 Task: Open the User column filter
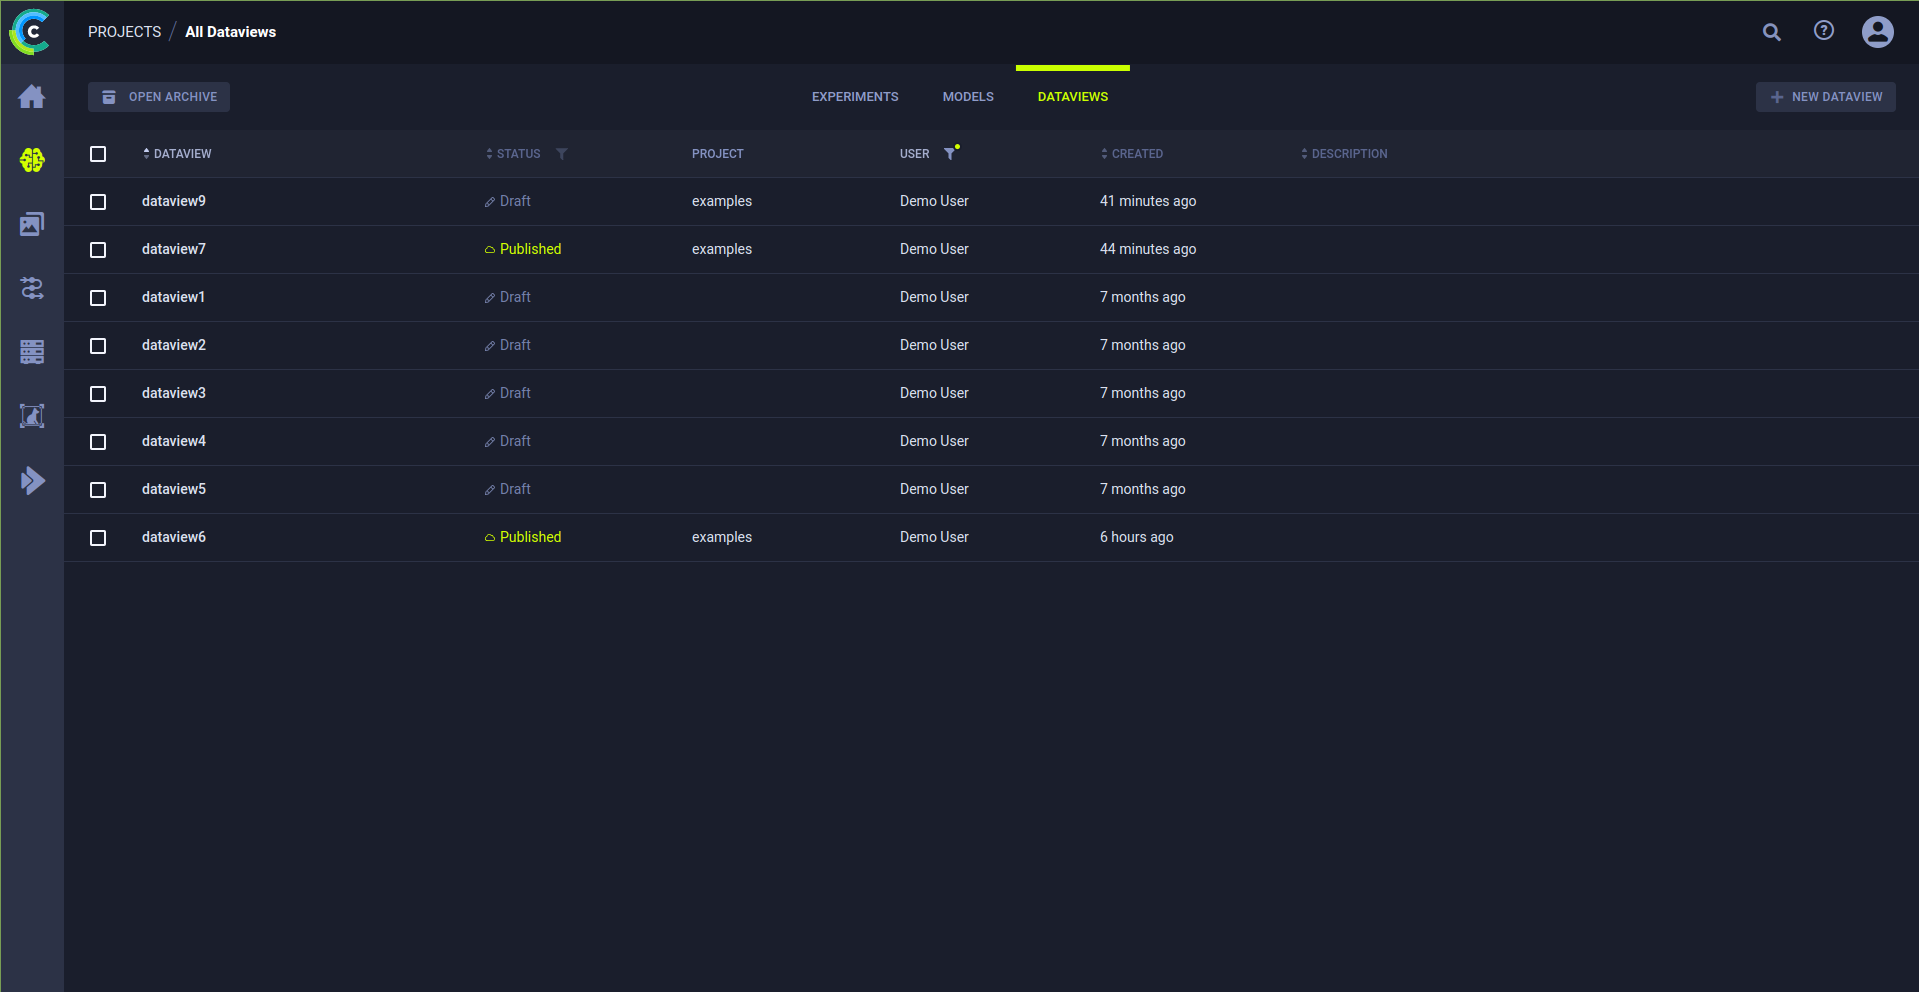pyautogui.click(x=950, y=154)
